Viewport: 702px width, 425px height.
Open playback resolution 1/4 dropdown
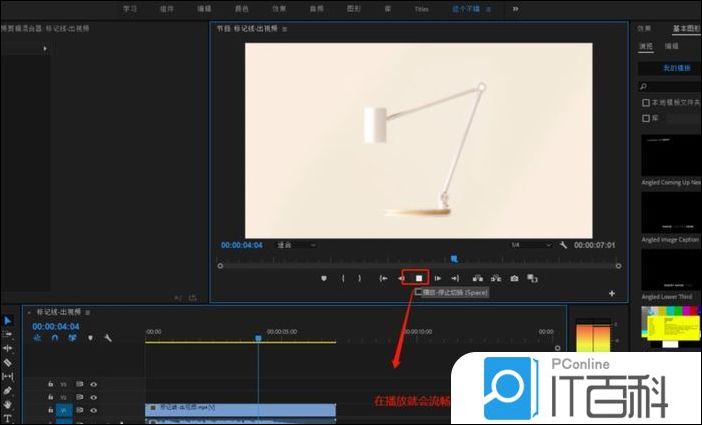[530, 245]
